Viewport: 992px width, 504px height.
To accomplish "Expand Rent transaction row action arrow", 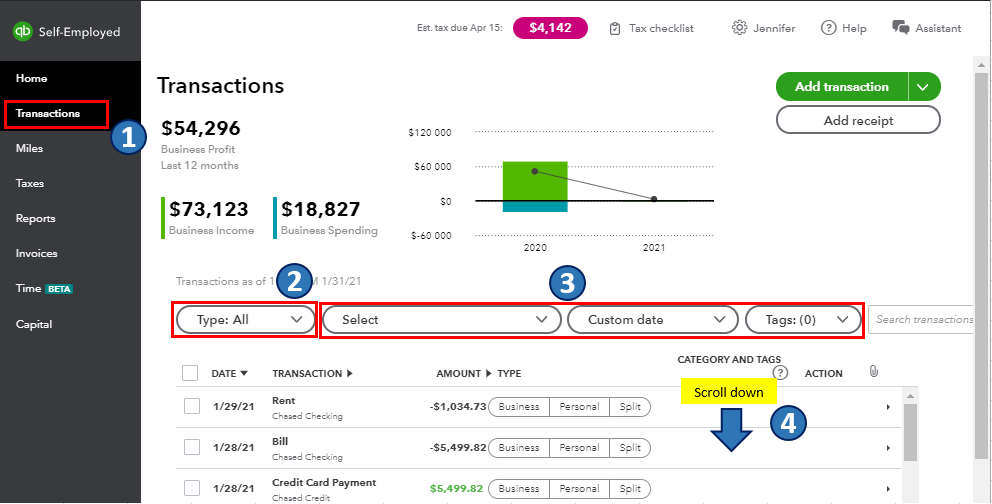I will pos(888,407).
